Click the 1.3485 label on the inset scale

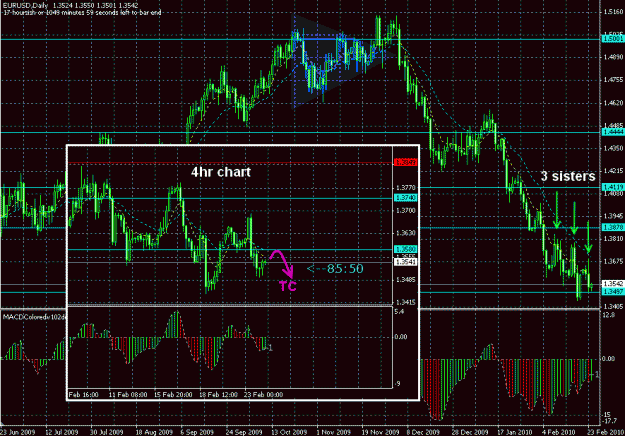406,280
